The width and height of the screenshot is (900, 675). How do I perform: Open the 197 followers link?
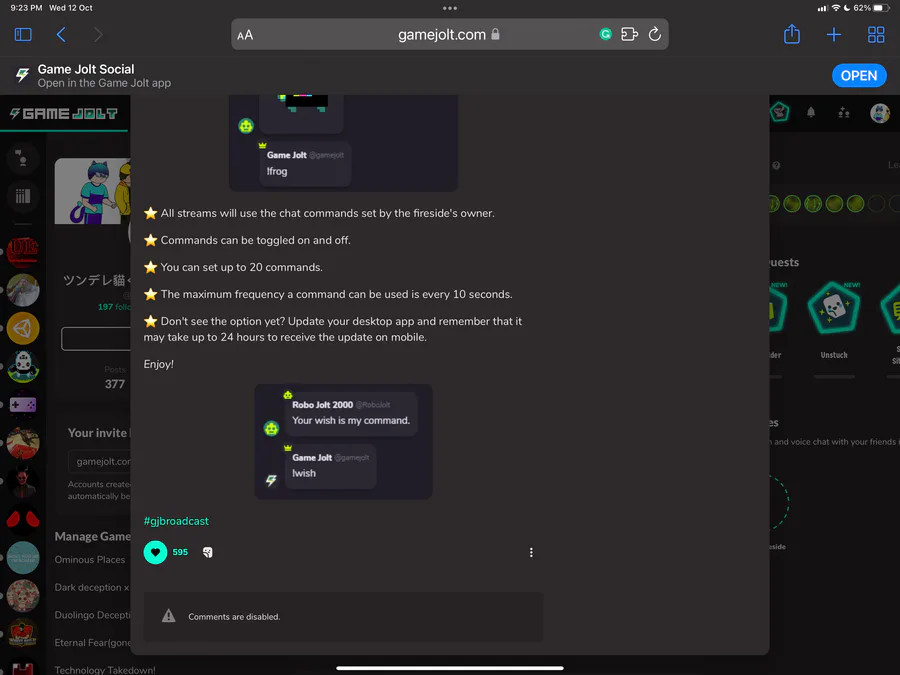(114, 307)
